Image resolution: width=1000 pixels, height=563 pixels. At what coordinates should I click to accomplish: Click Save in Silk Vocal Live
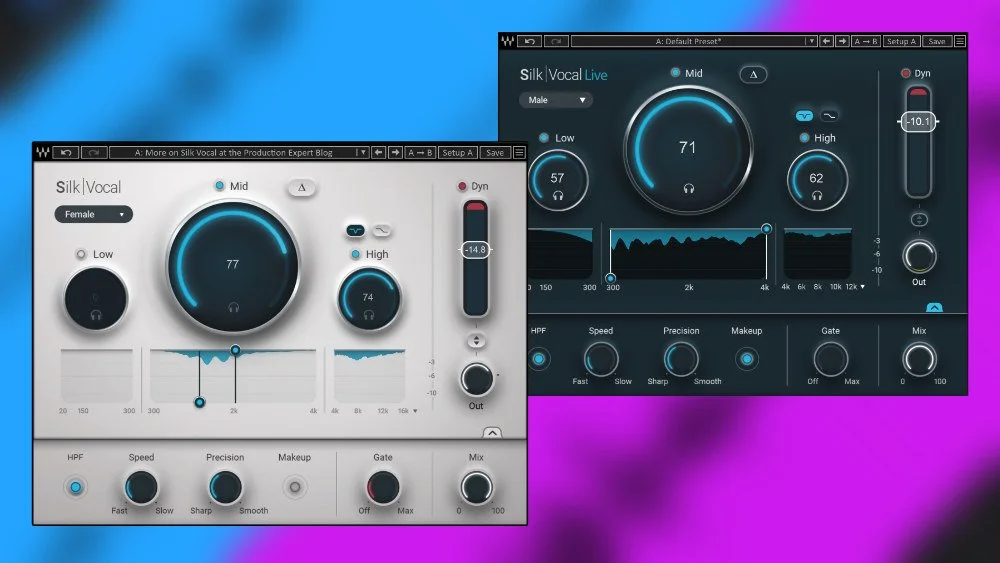(x=937, y=41)
